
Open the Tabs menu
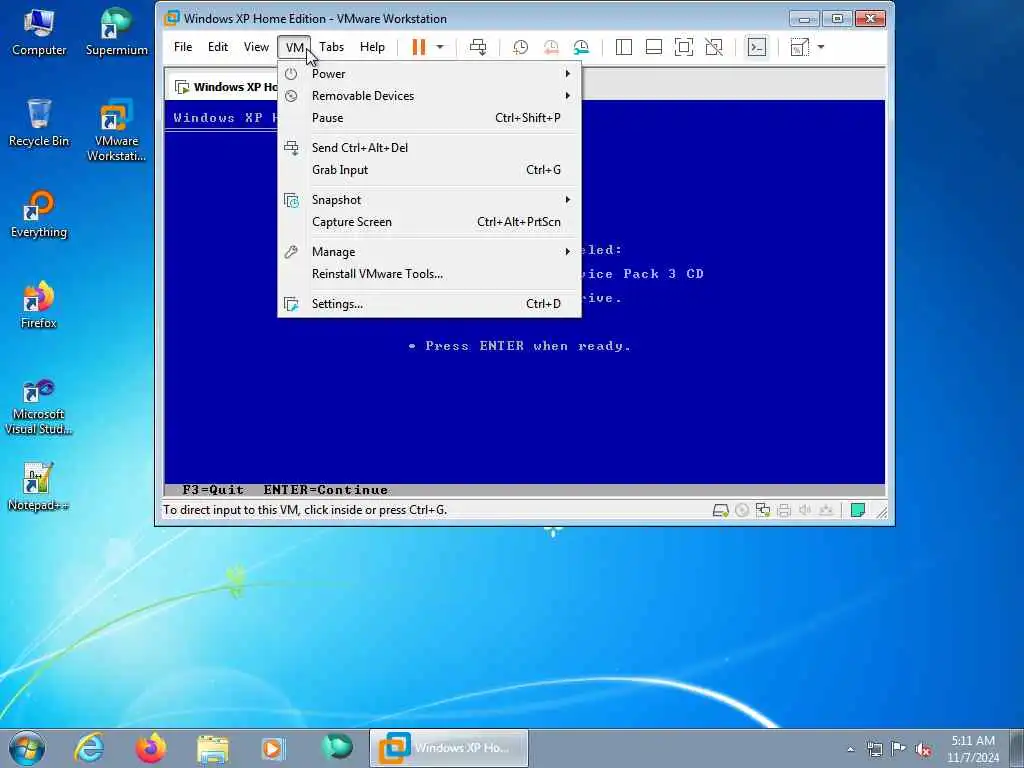tap(331, 47)
